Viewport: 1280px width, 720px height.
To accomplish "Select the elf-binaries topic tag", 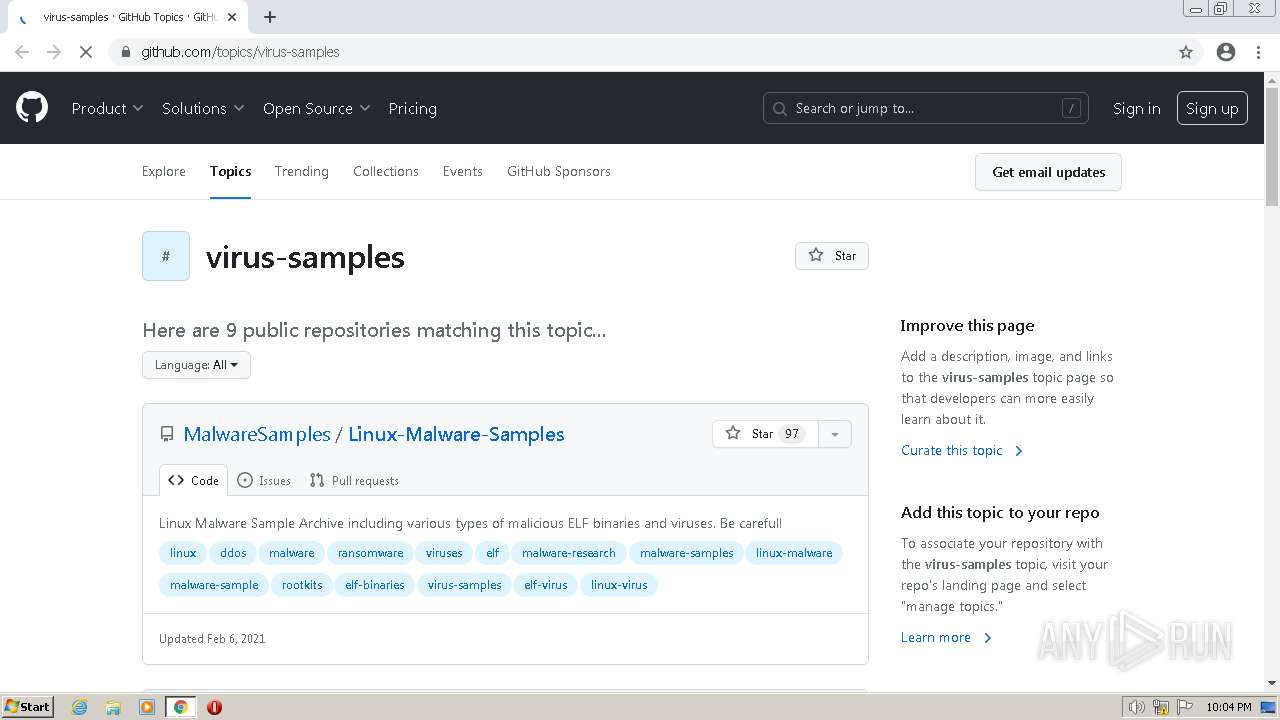I will (x=375, y=585).
